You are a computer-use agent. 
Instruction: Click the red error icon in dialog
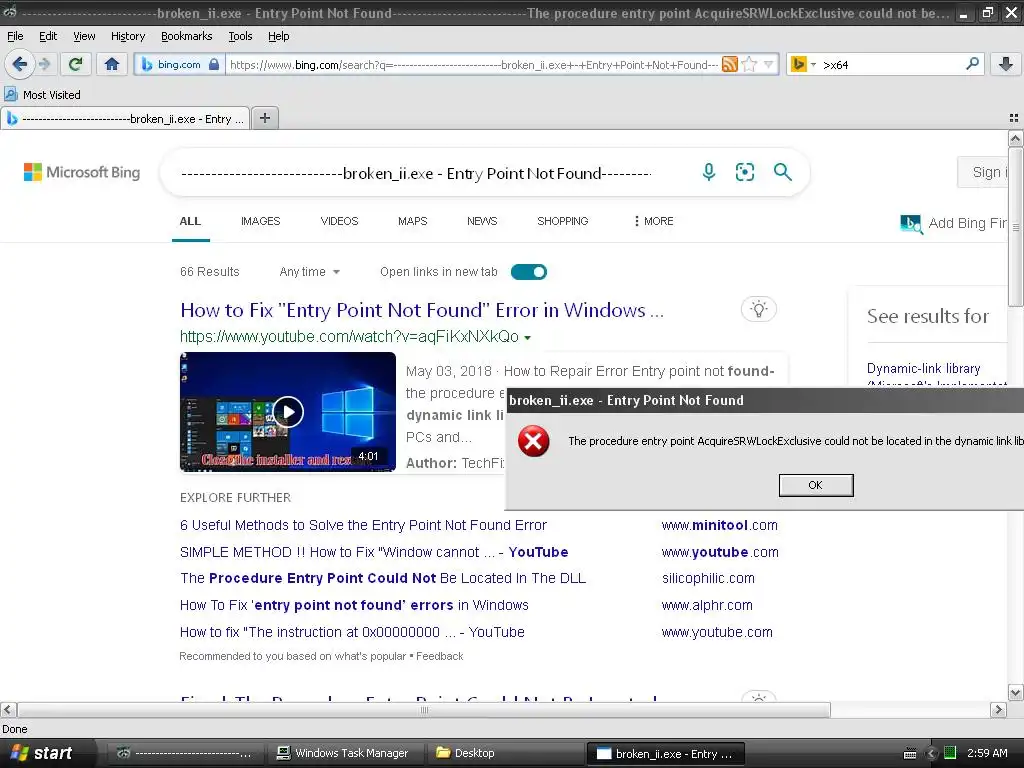click(x=534, y=441)
